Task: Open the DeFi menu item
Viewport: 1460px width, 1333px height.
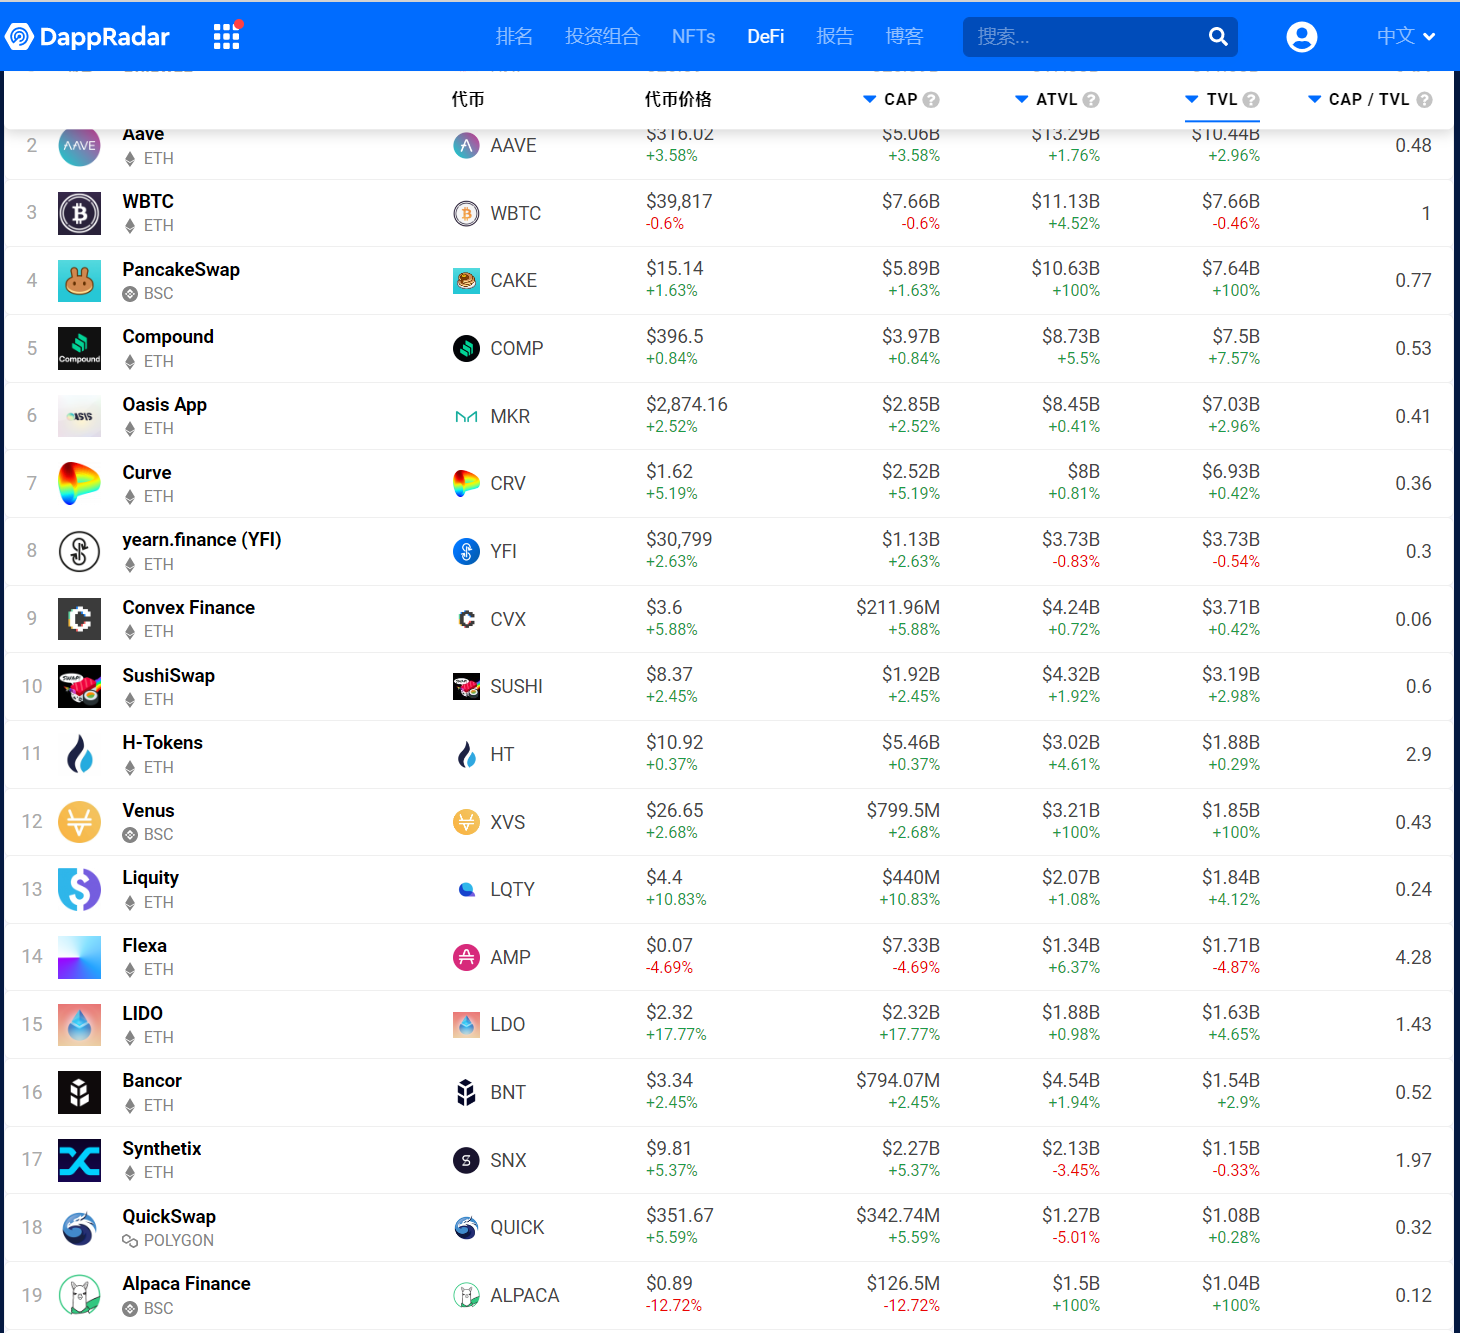Action: [765, 37]
